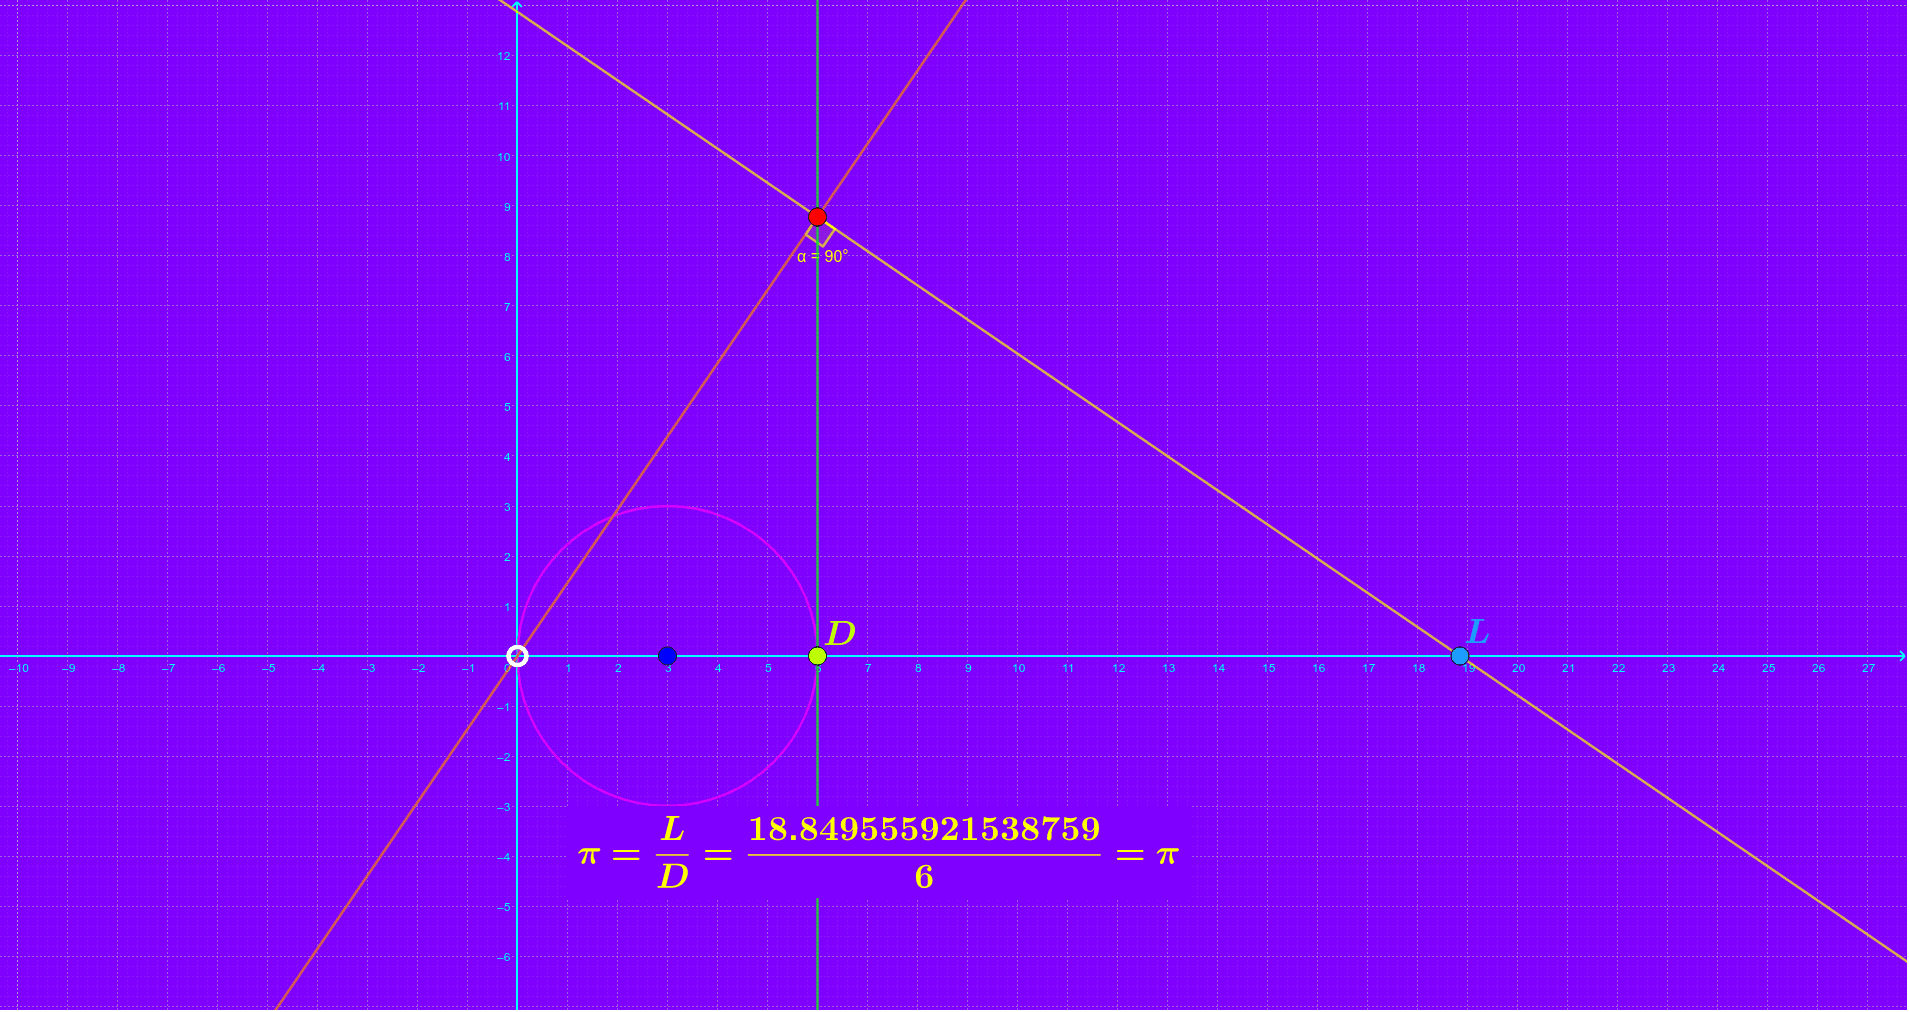1909x1012 pixels.
Task: Click y-axis tick label 9
Action: point(507,207)
